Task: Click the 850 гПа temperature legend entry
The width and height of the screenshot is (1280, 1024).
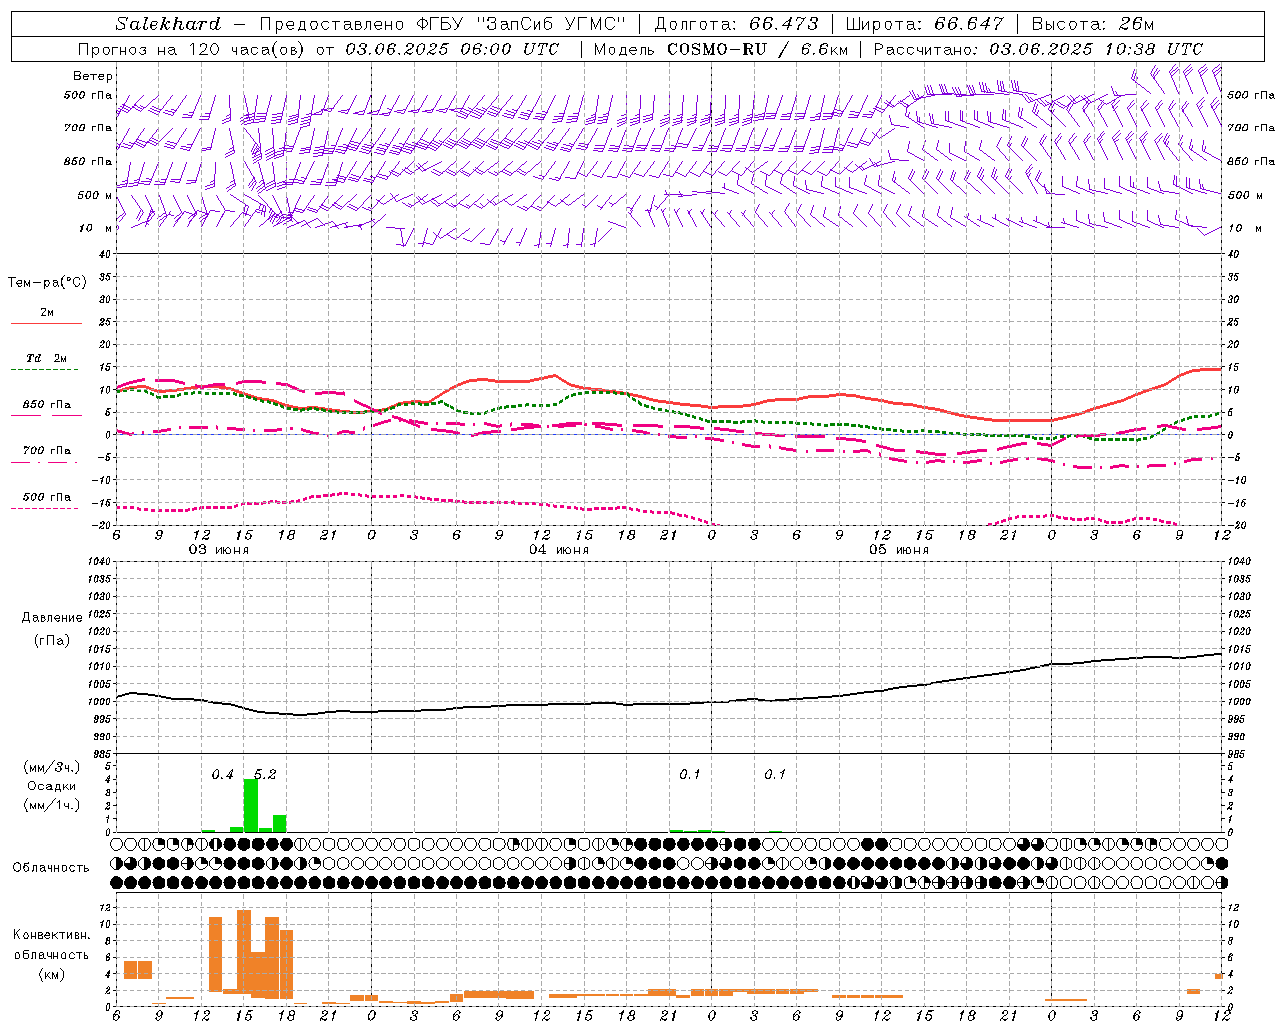Action: [47, 405]
